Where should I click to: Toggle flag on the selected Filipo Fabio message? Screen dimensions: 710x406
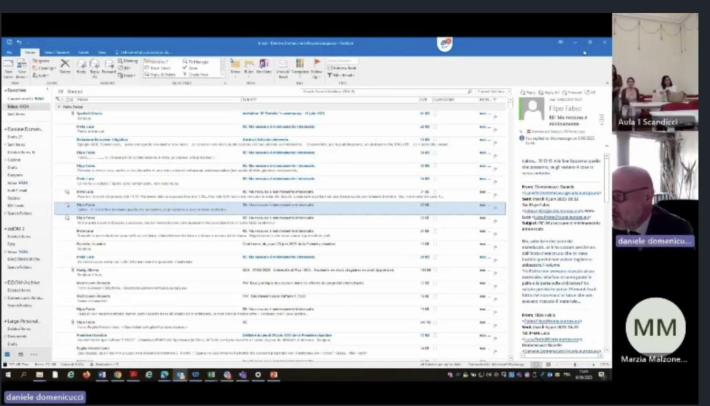coord(496,208)
